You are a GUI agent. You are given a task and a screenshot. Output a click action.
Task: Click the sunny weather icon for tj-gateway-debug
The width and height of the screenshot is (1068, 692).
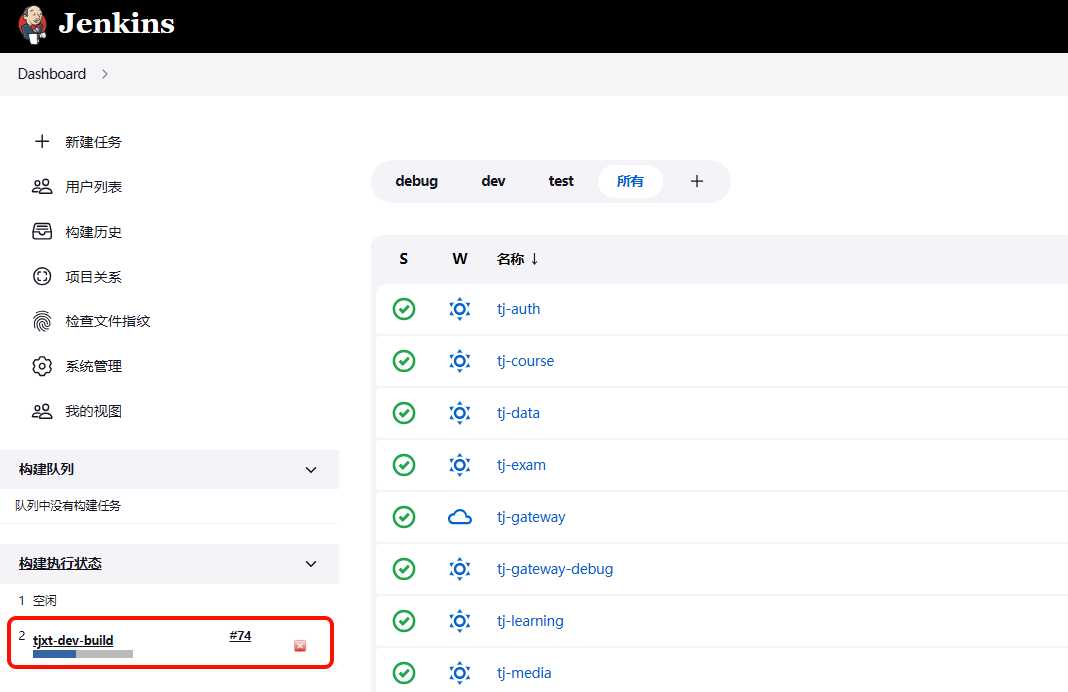click(460, 569)
